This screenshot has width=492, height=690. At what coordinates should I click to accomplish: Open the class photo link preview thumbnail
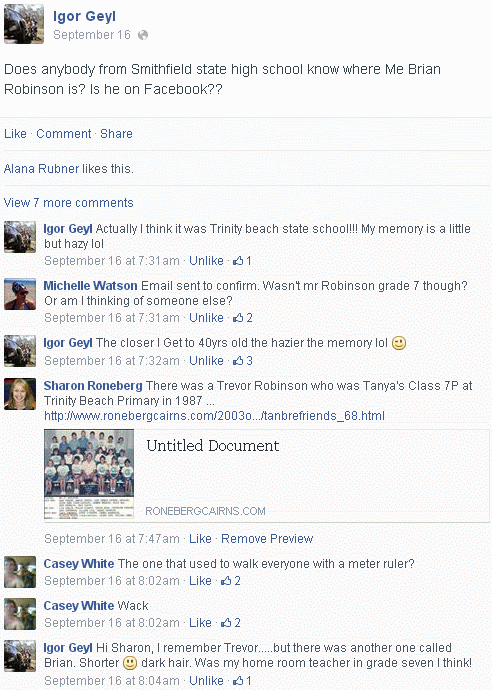pos(89,474)
